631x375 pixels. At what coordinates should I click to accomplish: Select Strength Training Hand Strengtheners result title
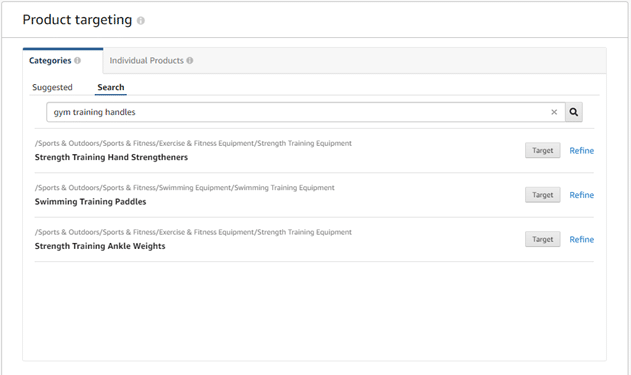111,157
